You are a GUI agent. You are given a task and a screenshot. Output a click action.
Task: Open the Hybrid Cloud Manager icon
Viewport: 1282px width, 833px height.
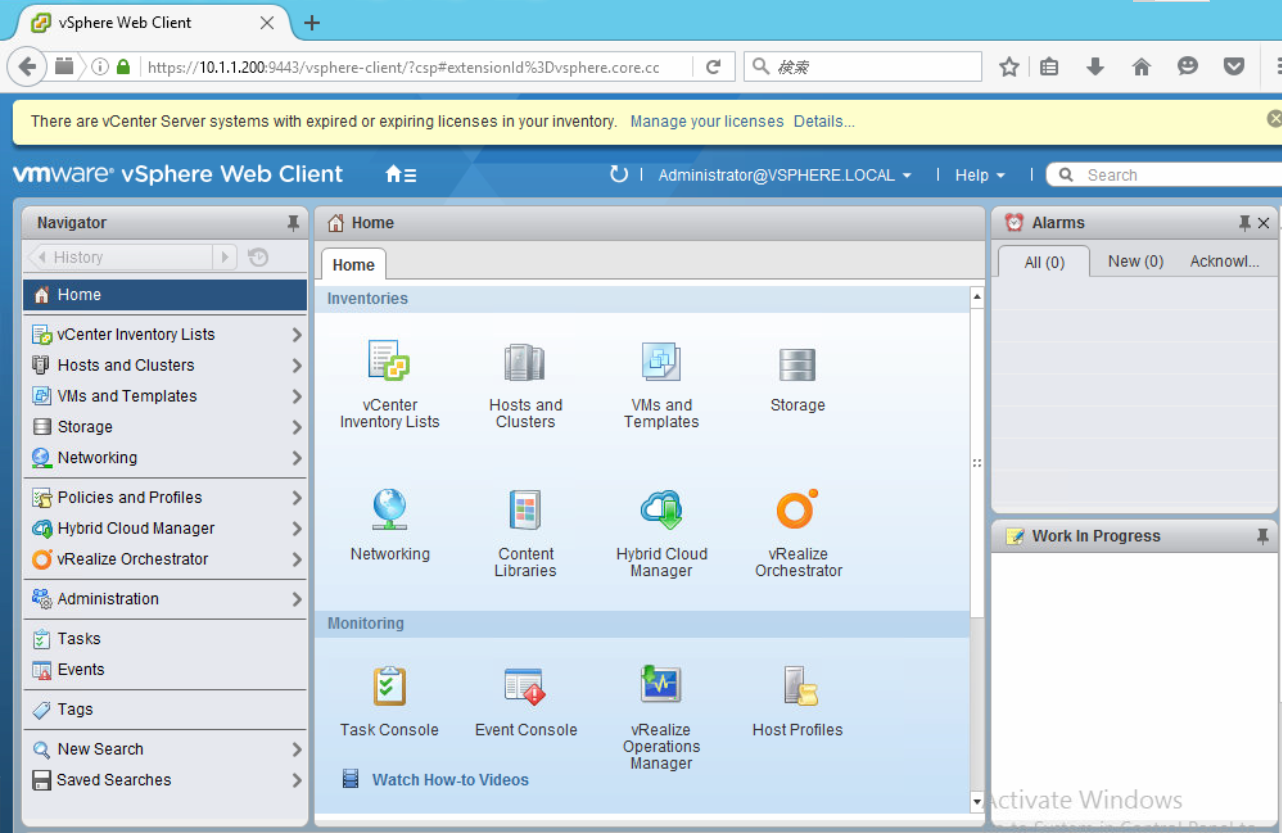tap(661, 511)
